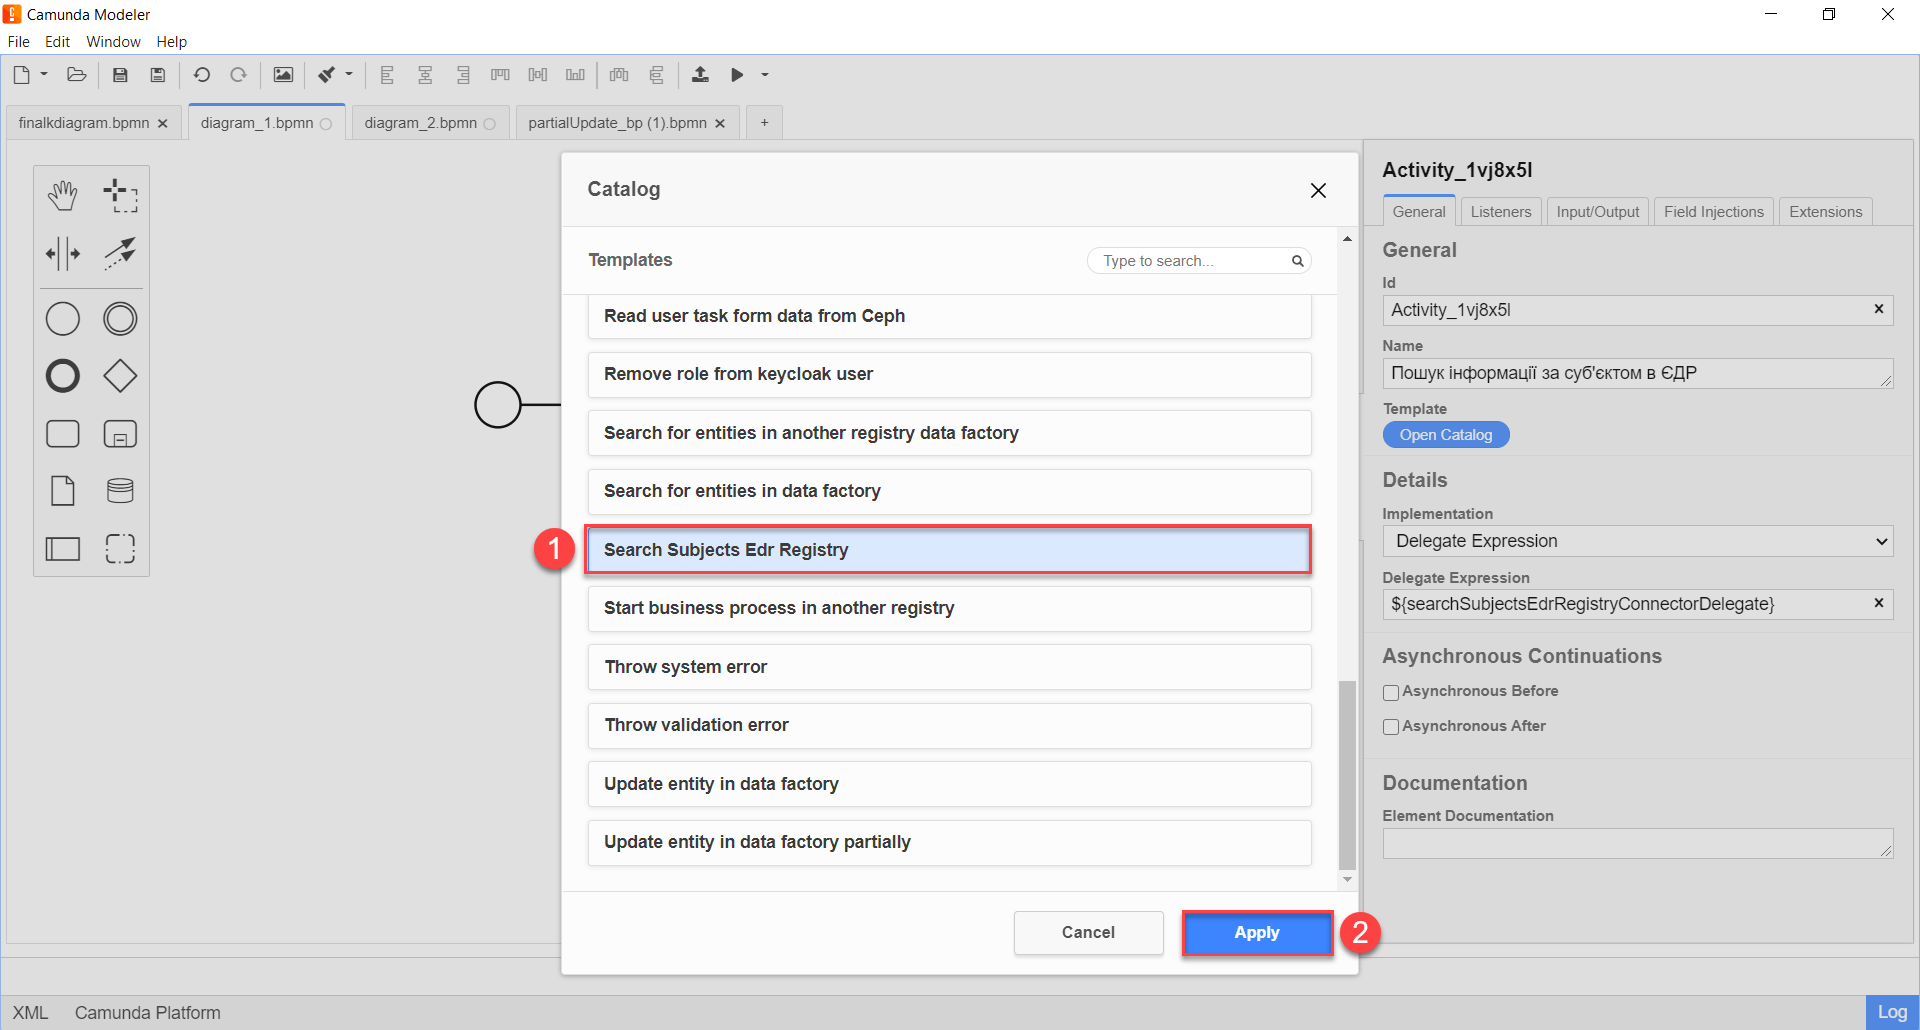Open the Listeners properties tab
Image resolution: width=1920 pixels, height=1030 pixels.
(1500, 212)
